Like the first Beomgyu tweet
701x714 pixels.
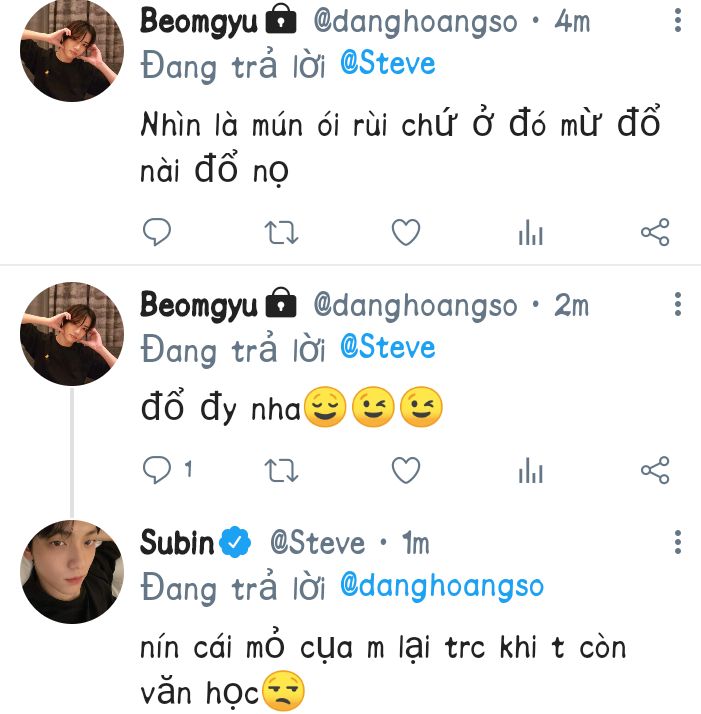point(405,233)
